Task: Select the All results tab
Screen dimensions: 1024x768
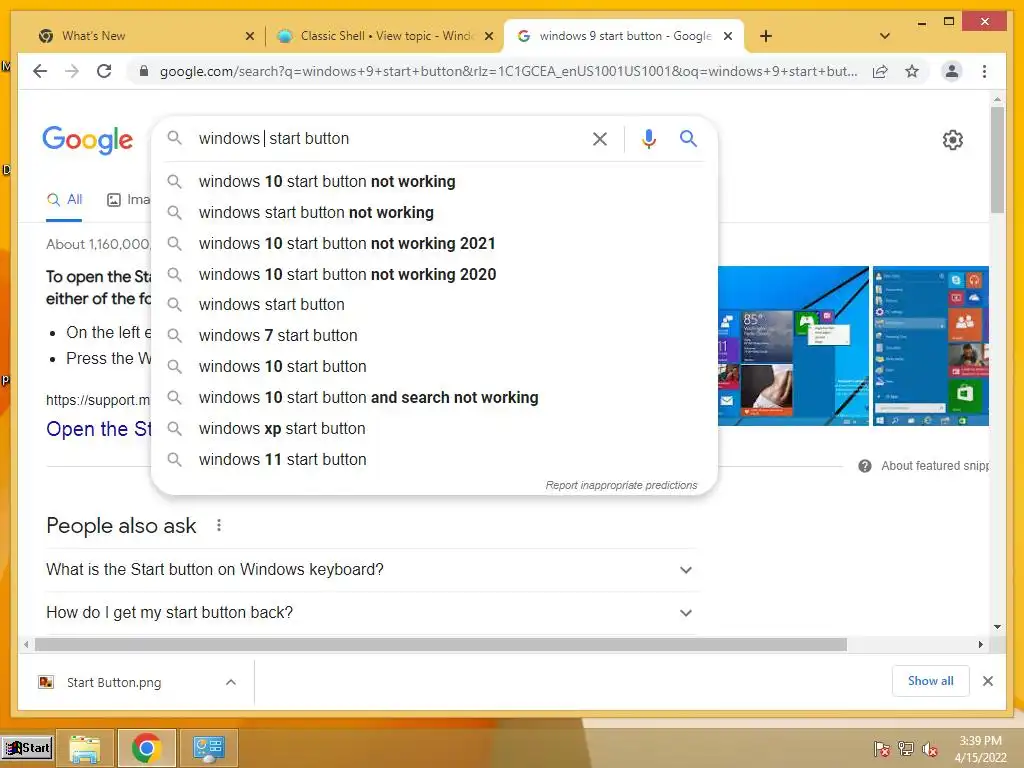Action: pos(64,200)
